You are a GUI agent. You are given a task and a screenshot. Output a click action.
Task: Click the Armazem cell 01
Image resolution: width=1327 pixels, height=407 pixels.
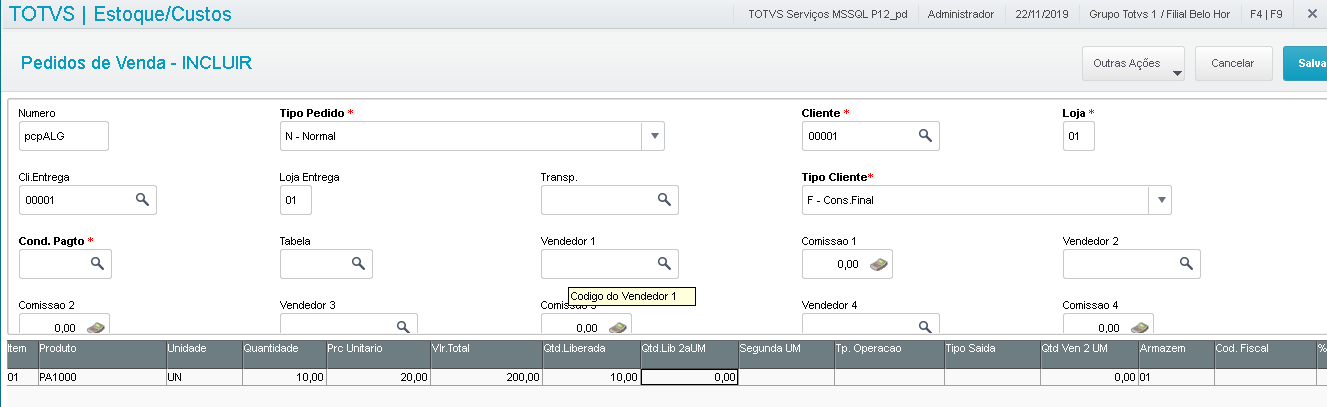tap(1177, 377)
